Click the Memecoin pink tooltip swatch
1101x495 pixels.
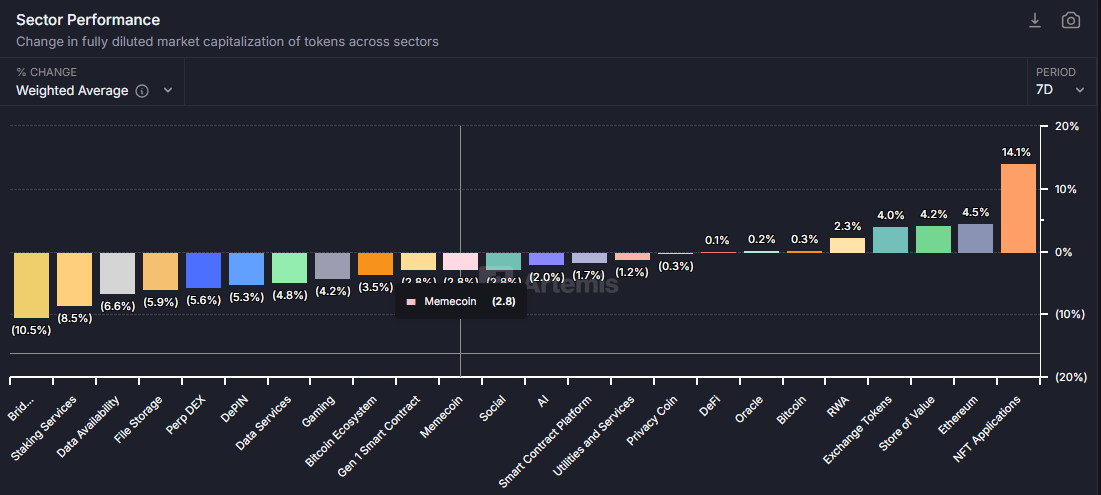point(411,302)
